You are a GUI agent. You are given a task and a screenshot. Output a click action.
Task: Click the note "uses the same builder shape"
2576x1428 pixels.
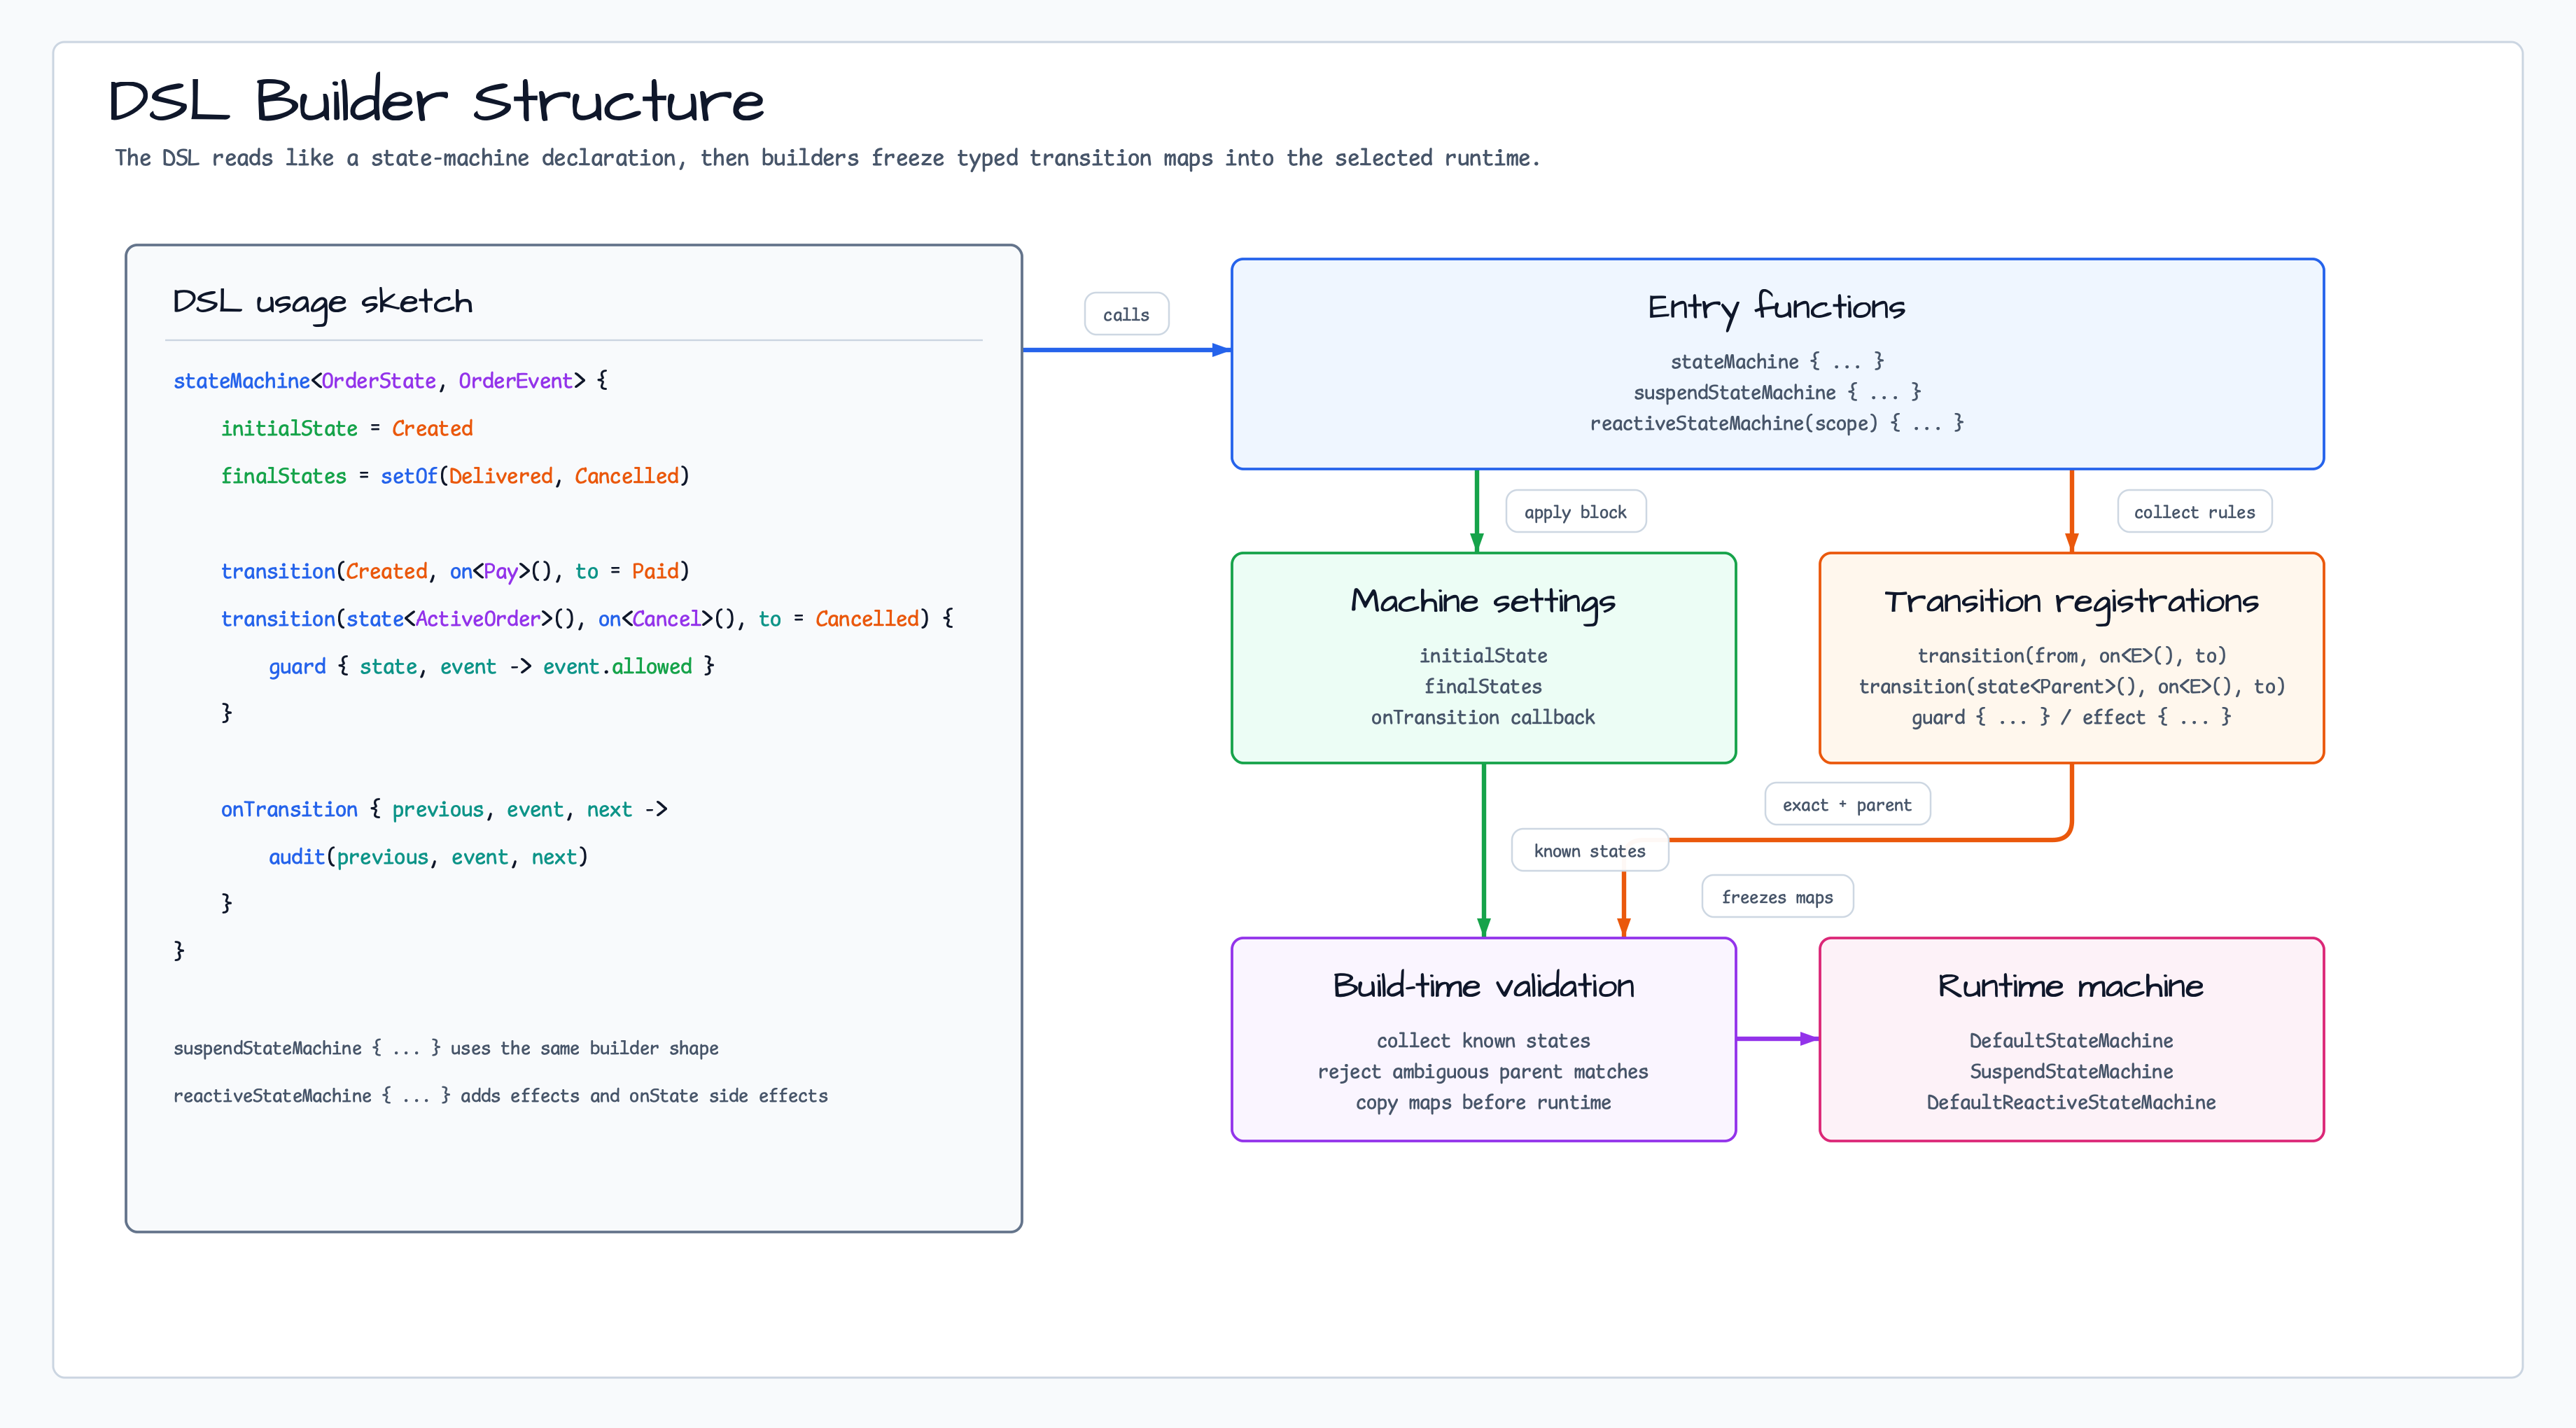584,1048
